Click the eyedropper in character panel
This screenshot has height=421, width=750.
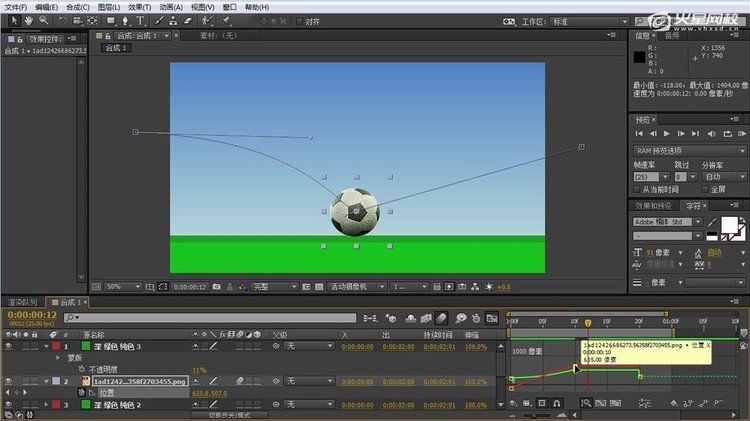click(712, 222)
